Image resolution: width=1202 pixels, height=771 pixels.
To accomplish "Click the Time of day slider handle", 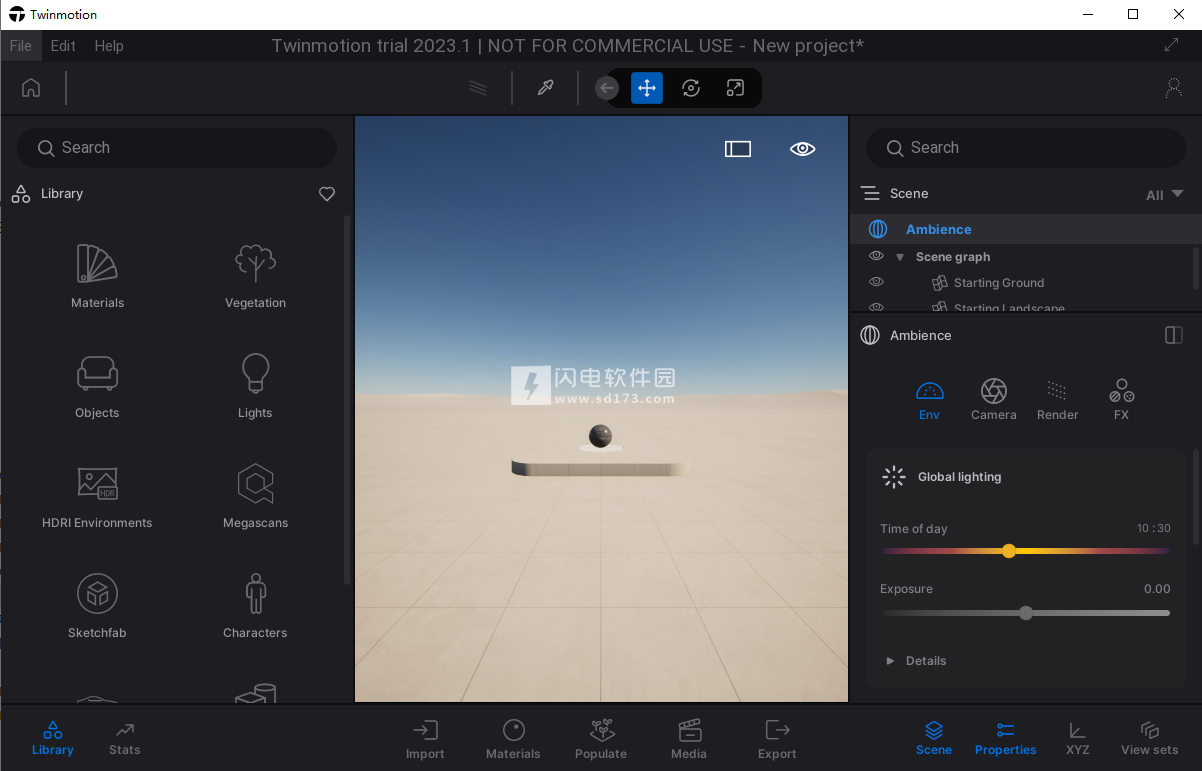I will point(1009,551).
